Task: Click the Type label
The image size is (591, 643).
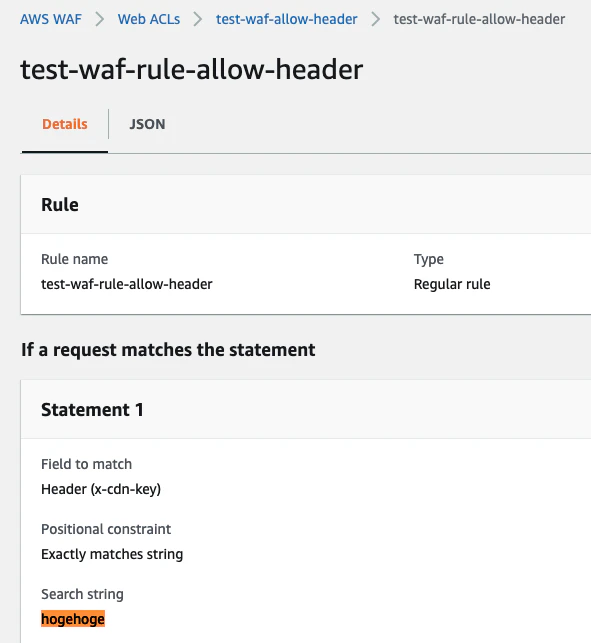Action: [429, 260]
